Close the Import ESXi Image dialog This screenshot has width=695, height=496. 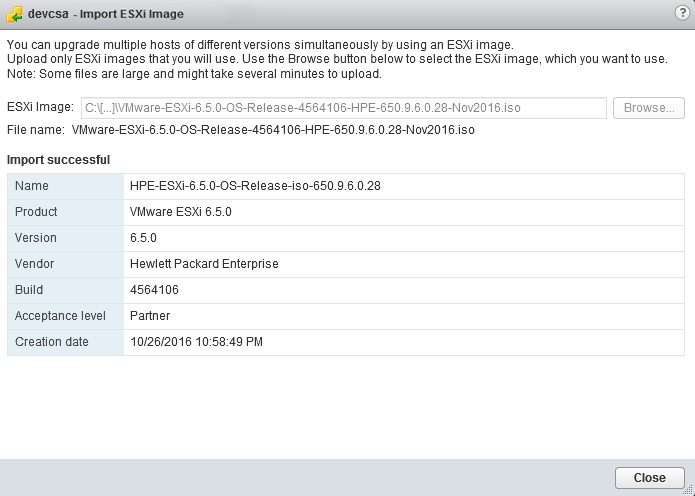pyautogui.click(x=649, y=477)
